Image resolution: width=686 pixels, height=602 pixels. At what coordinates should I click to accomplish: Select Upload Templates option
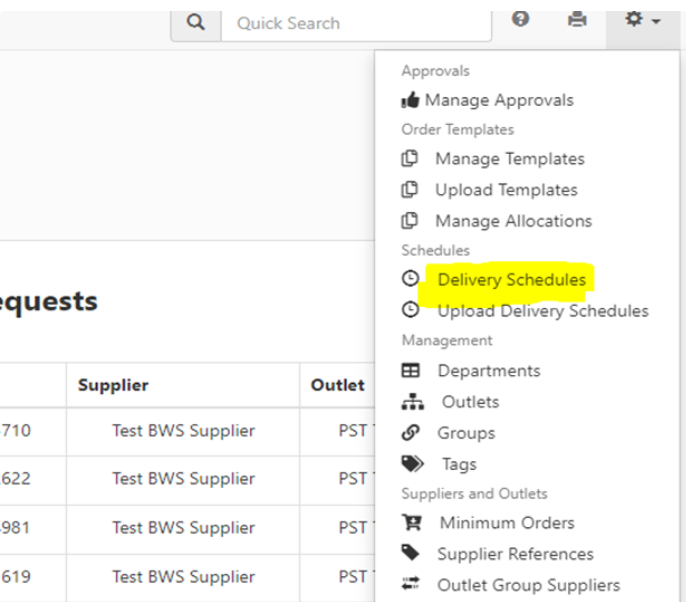[x=506, y=190]
